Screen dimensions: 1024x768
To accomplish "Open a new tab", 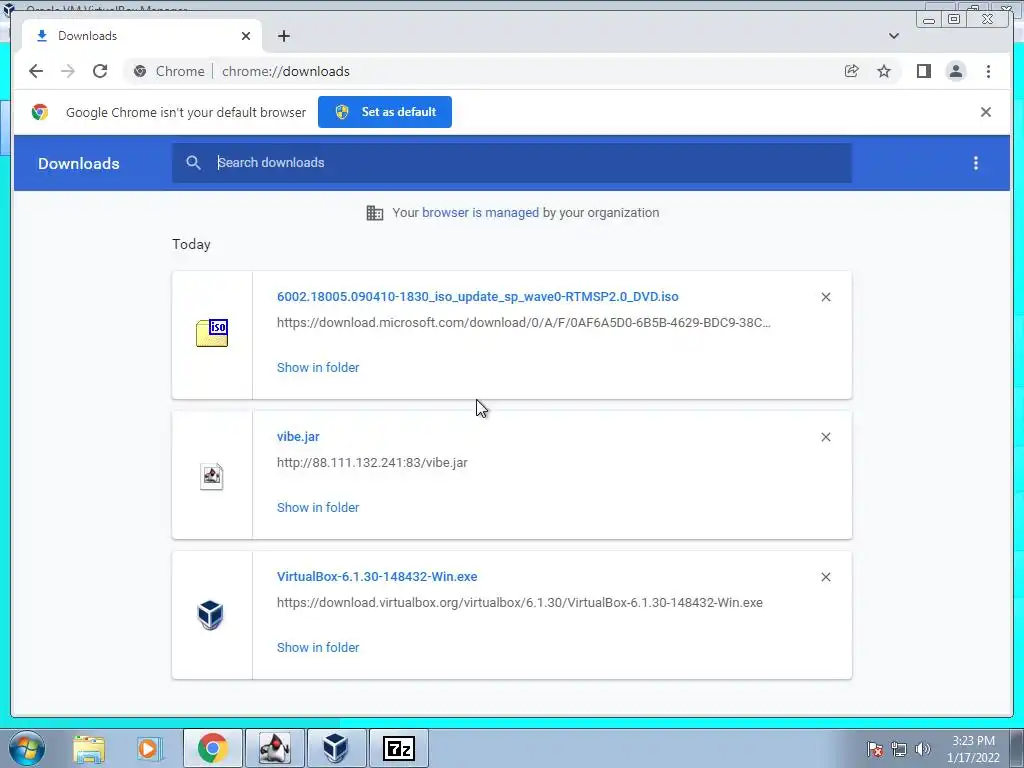I will pos(283,36).
